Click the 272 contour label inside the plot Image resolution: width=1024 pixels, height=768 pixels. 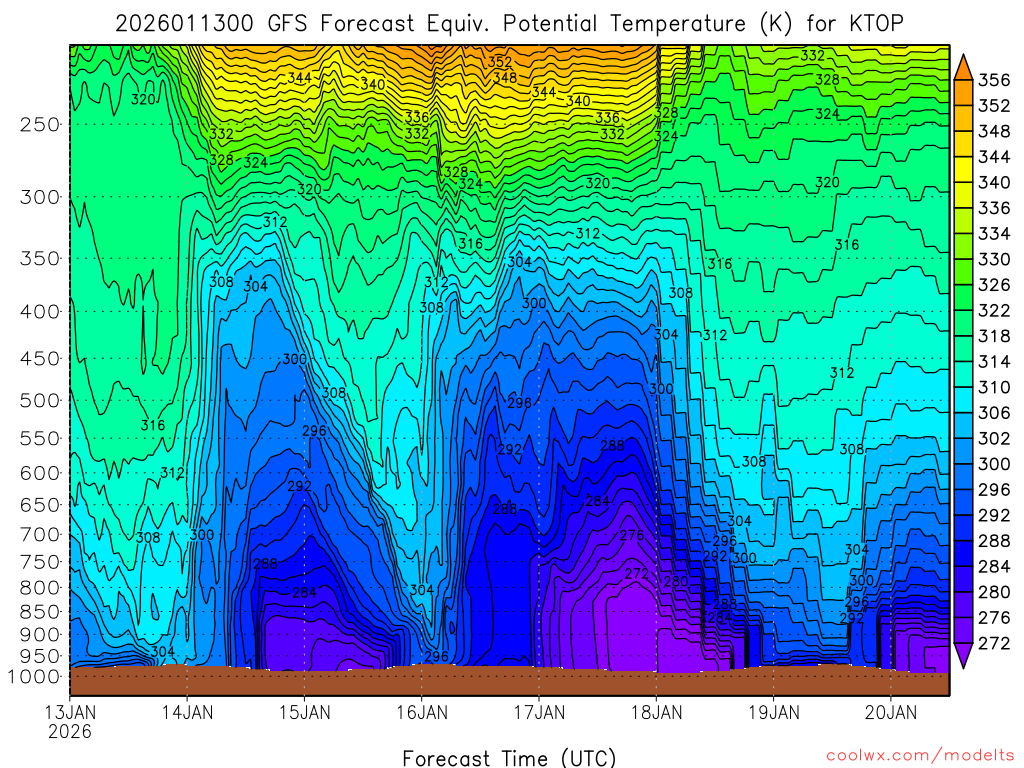point(637,574)
